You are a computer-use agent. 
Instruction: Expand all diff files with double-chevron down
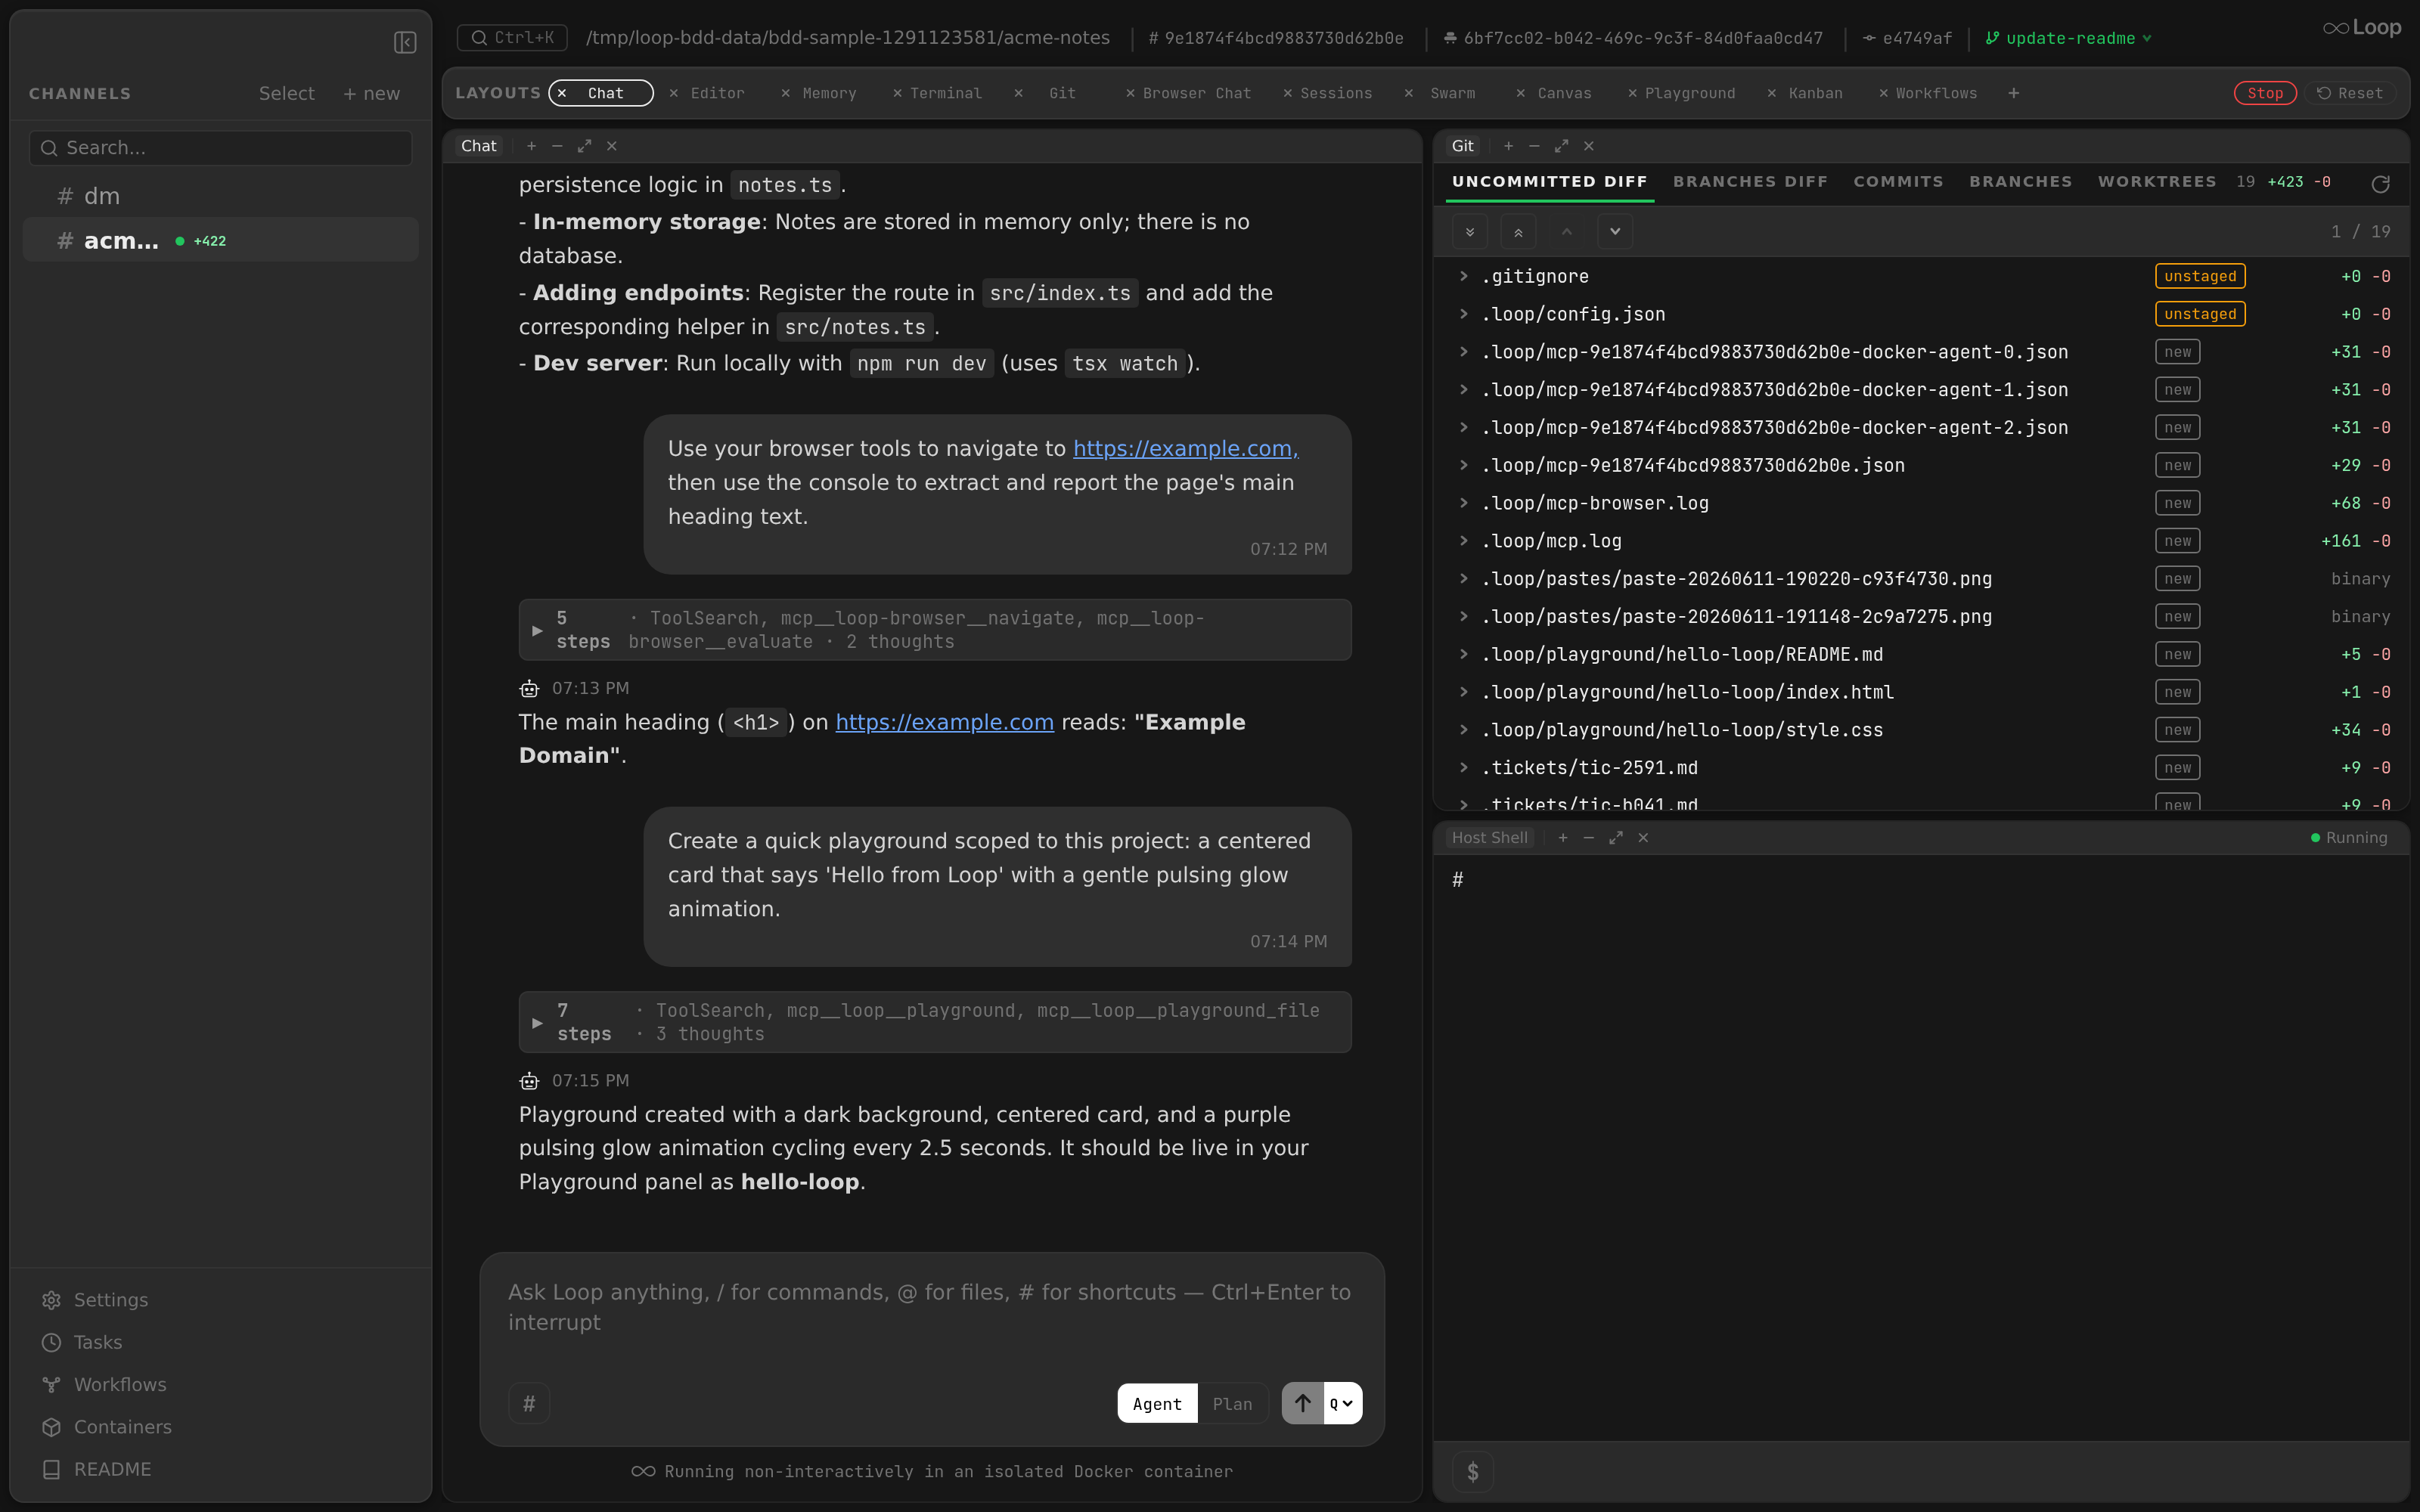coord(1469,232)
